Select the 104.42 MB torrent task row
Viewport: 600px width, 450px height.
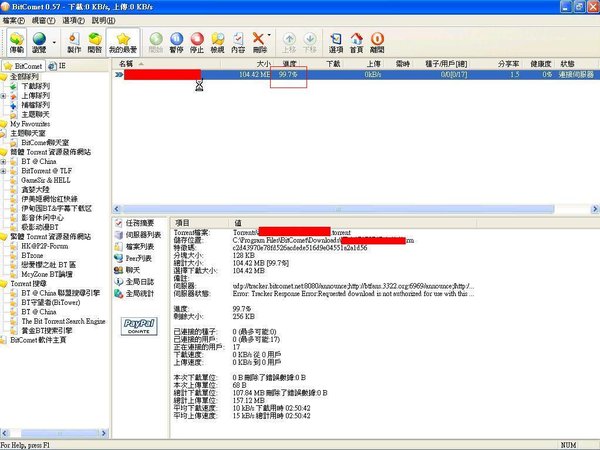(x=356, y=75)
